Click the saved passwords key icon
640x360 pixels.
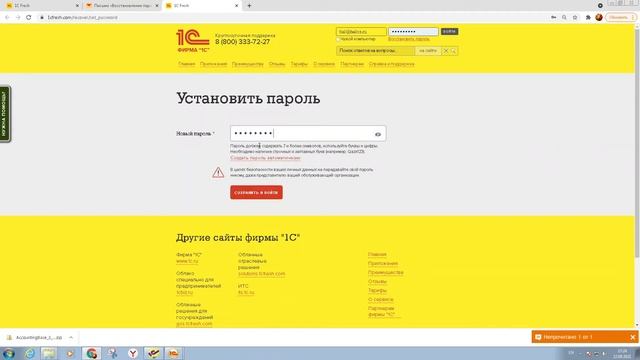point(553,18)
